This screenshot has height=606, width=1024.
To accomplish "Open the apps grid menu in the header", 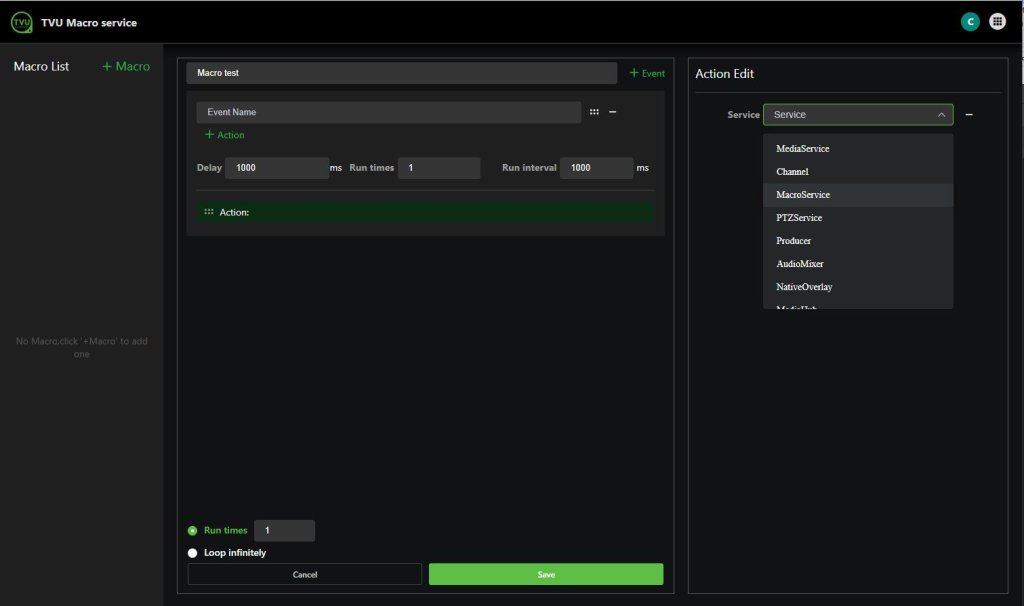I will click(996, 20).
